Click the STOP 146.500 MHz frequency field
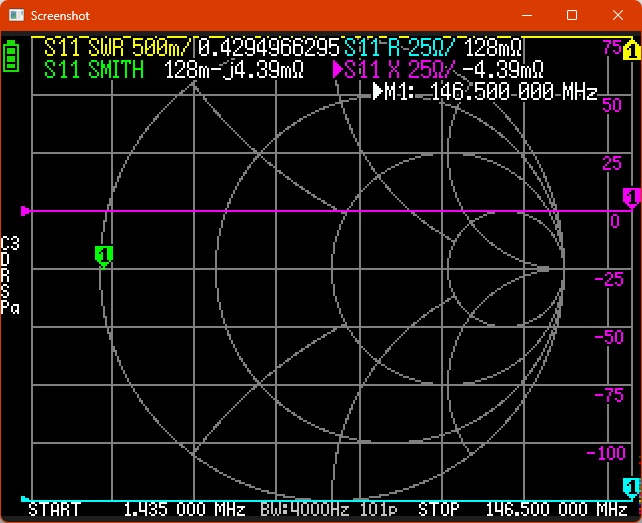 510,510
